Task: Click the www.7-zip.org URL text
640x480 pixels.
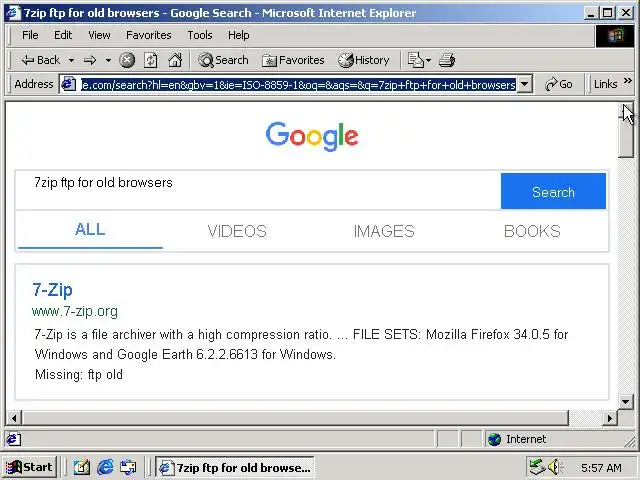Action: (75, 311)
